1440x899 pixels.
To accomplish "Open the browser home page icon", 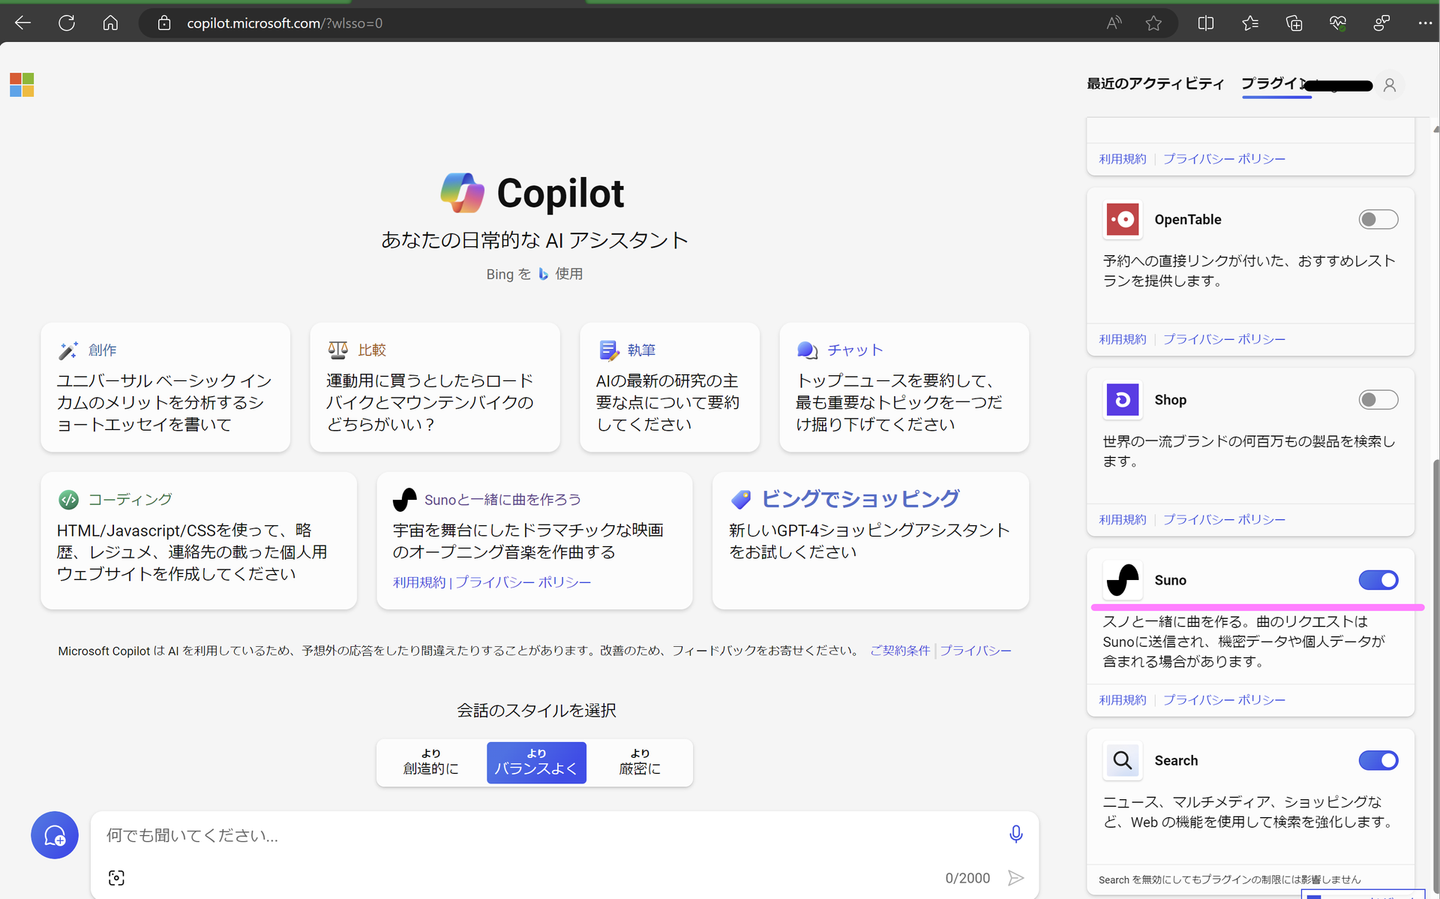I will pyautogui.click(x=111, y=23).
